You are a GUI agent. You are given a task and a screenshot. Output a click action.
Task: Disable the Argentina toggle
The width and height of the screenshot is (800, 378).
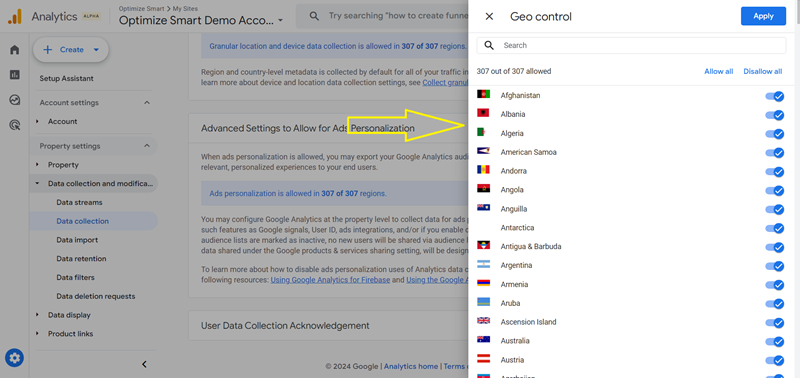click(774, 266)
